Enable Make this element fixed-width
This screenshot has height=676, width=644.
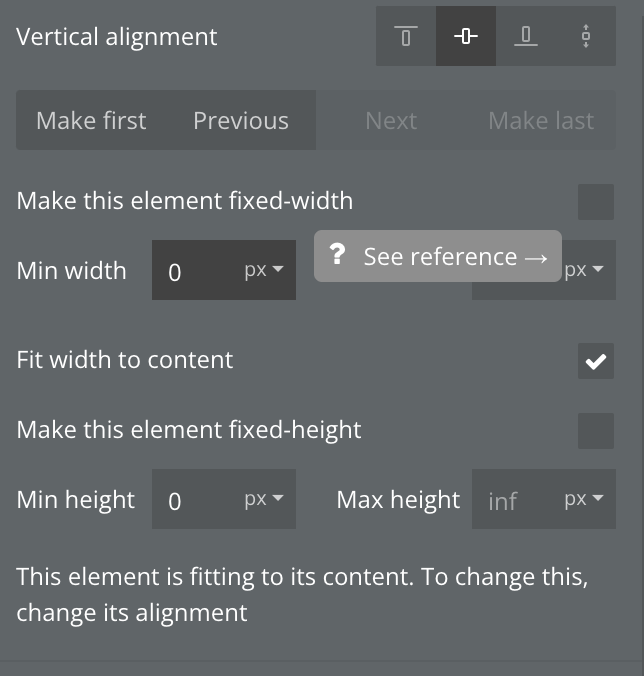(596, 202)
